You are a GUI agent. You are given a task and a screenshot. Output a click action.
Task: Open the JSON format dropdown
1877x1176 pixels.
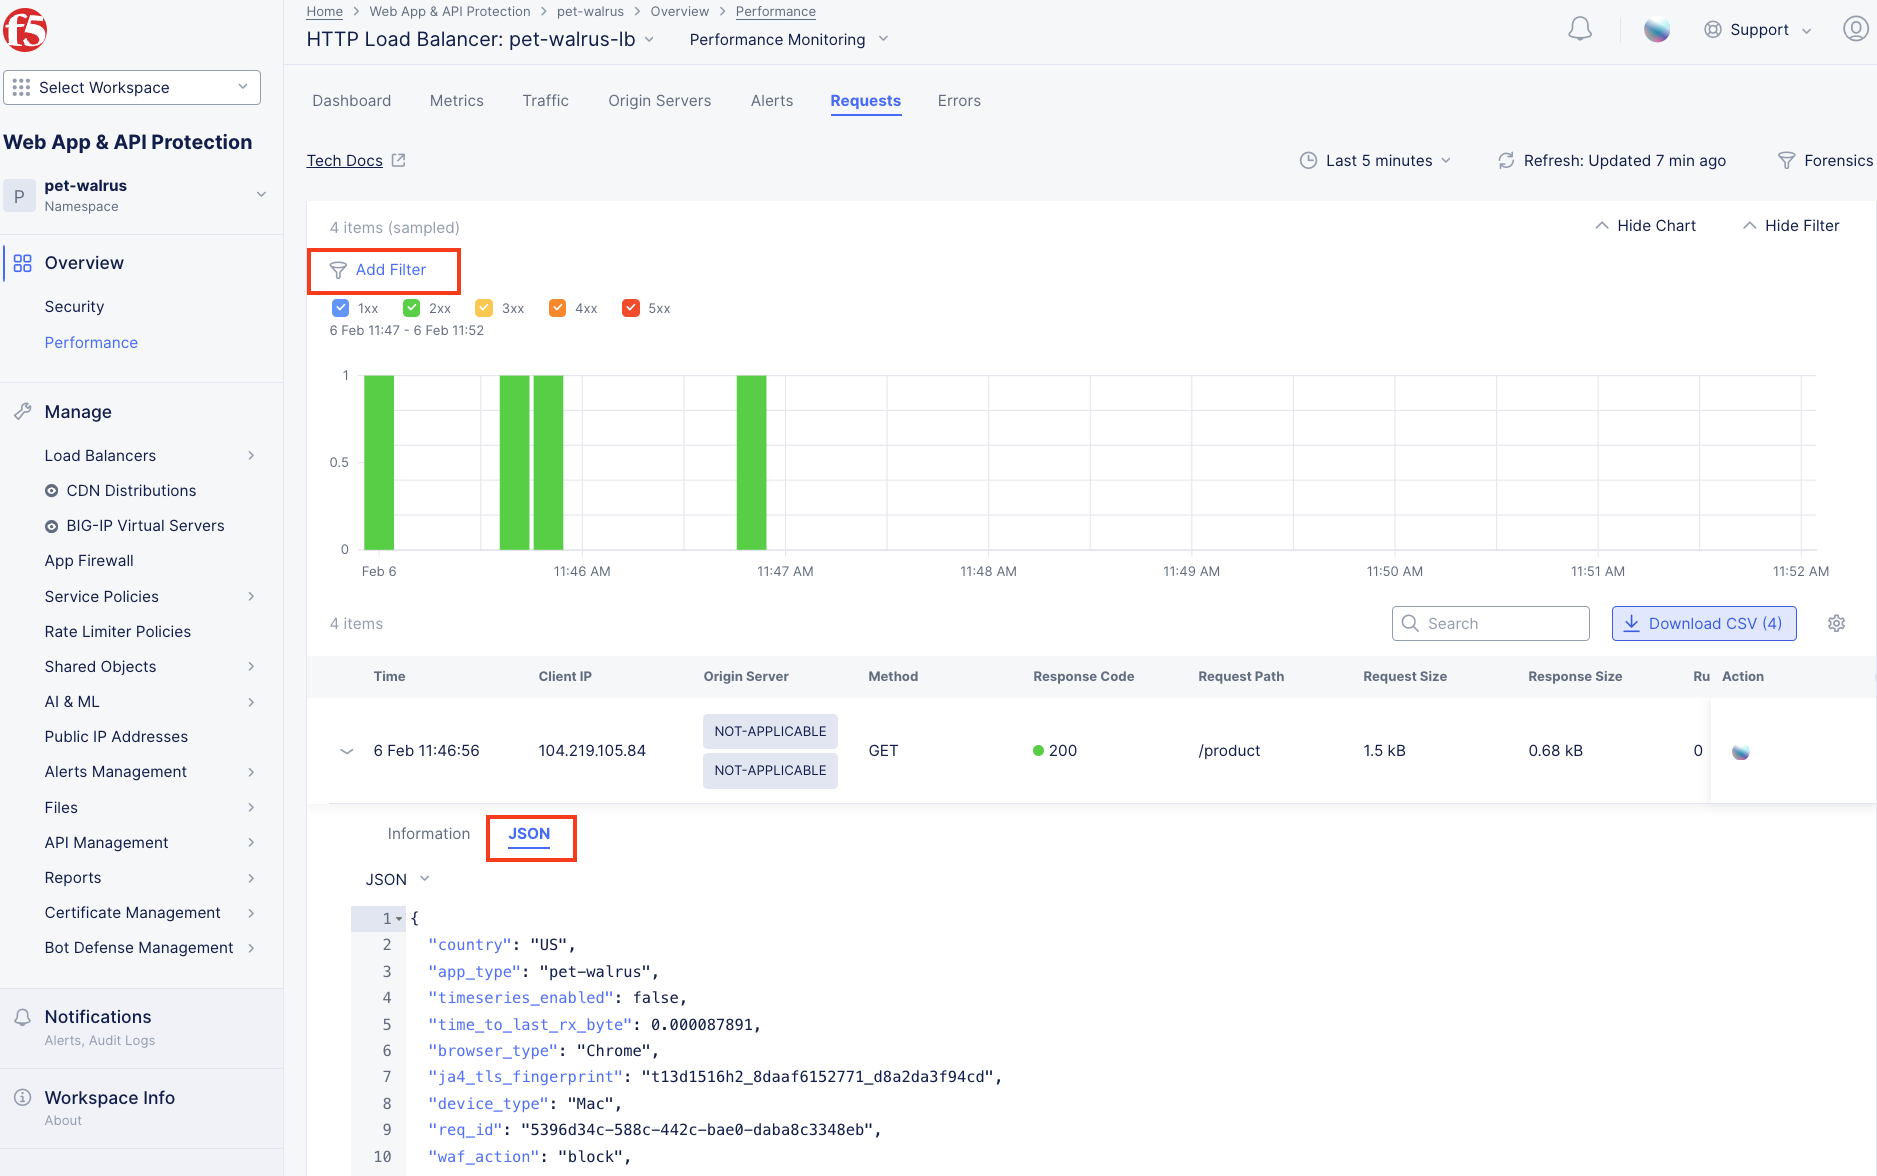tap(397, 880)
